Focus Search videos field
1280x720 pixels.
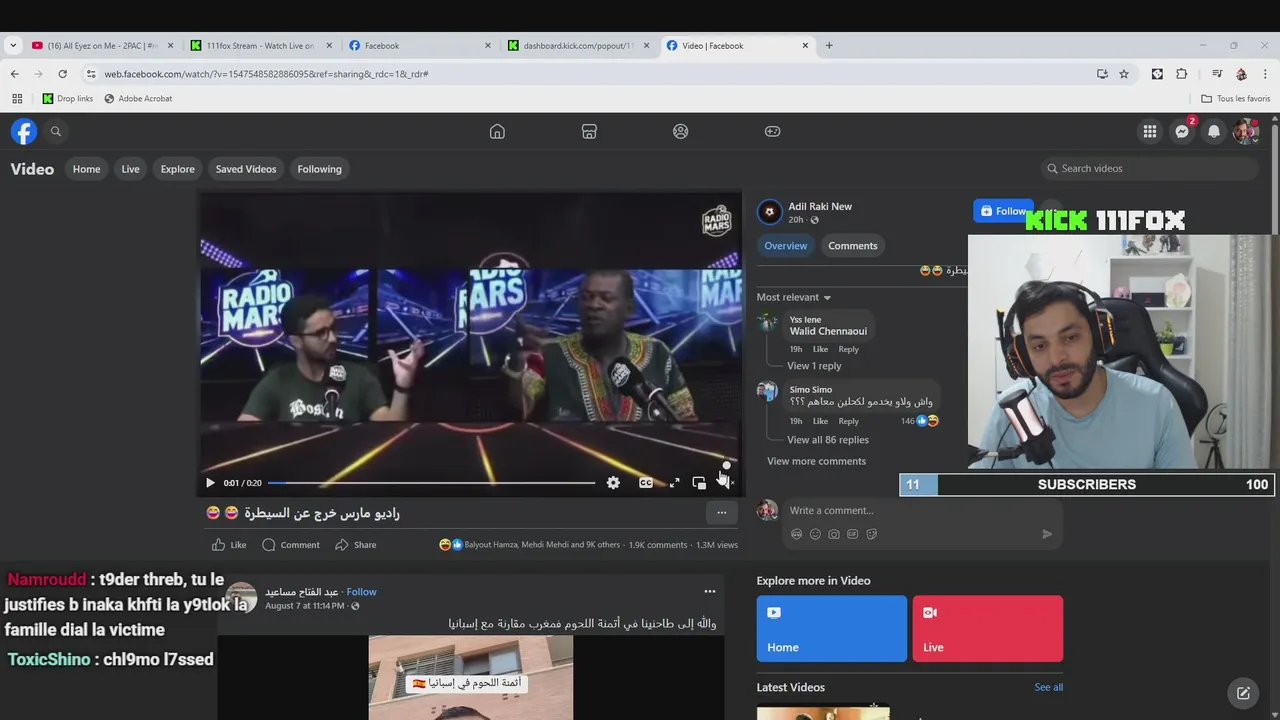(x=1149, y=168)
